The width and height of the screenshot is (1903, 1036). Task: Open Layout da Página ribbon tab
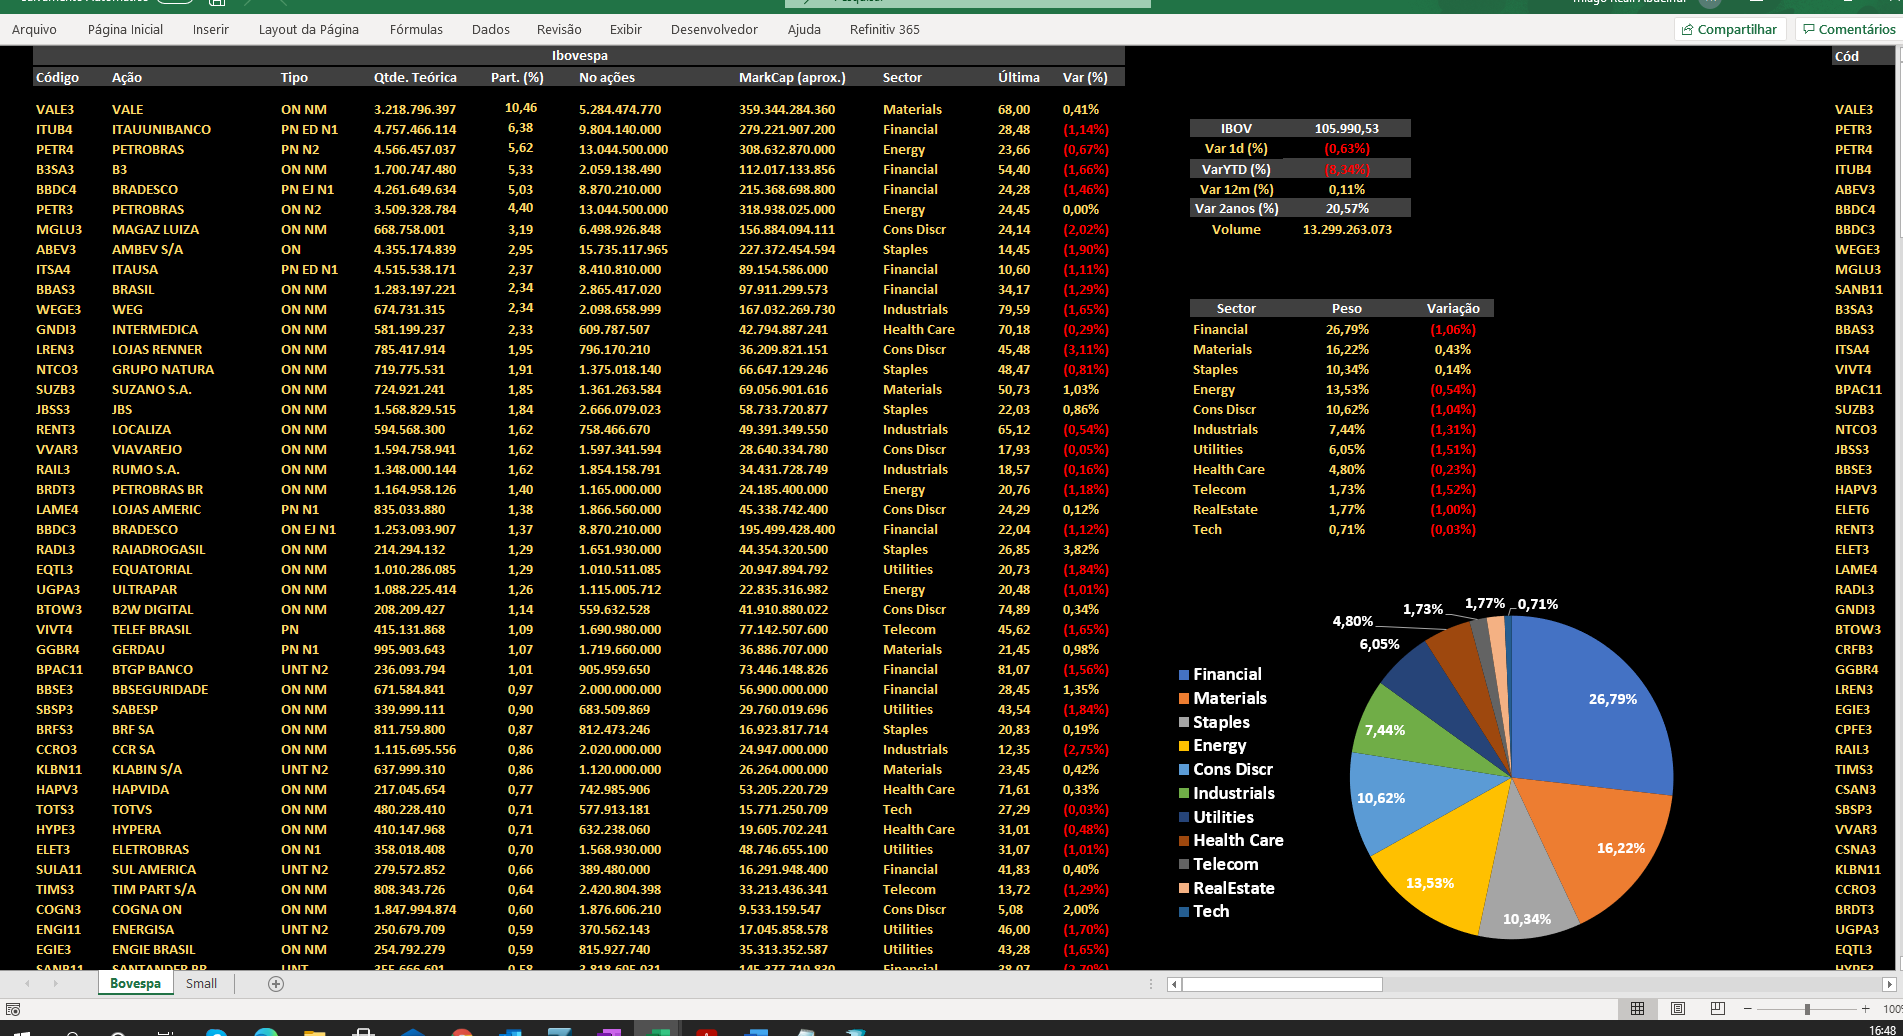point(309,29)
